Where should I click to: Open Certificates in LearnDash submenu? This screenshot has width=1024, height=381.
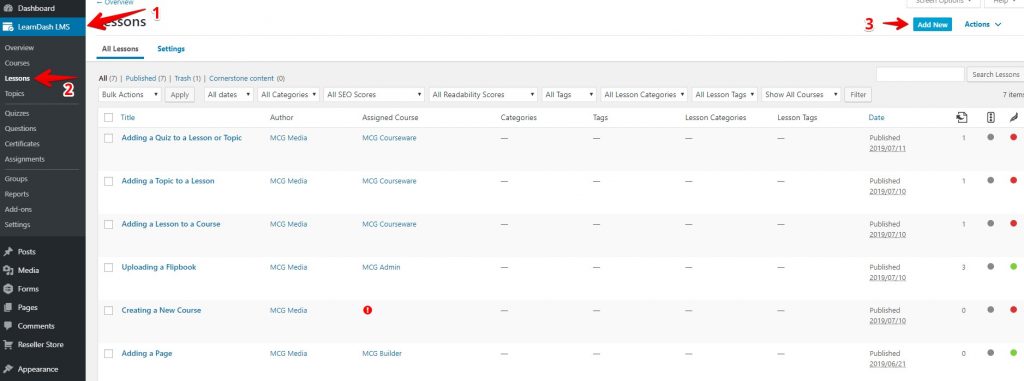click(x=22, y=144)
